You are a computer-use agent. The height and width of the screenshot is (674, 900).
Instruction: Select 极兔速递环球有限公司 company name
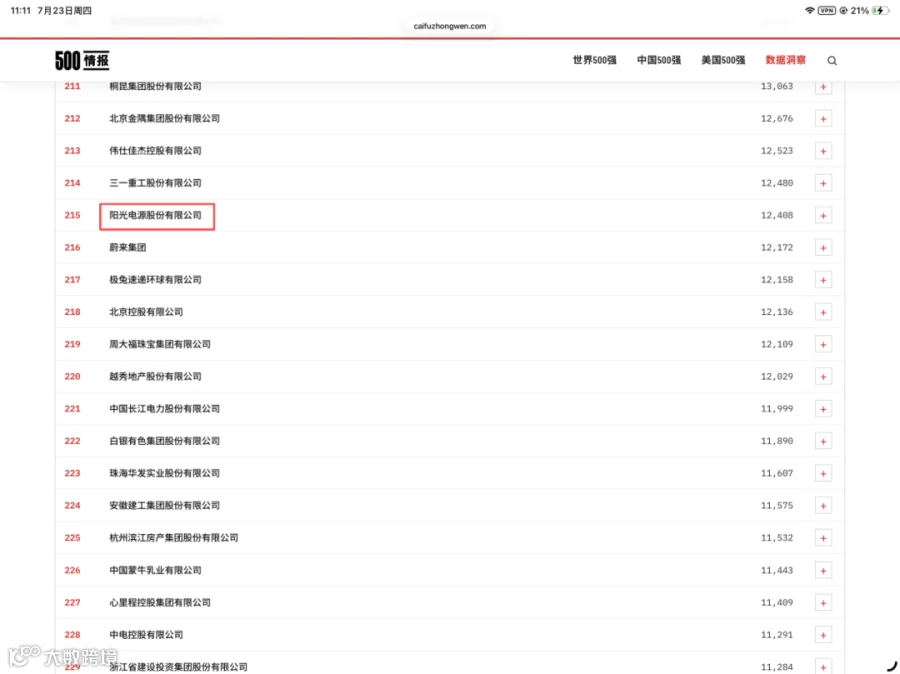tap(155, 280)
